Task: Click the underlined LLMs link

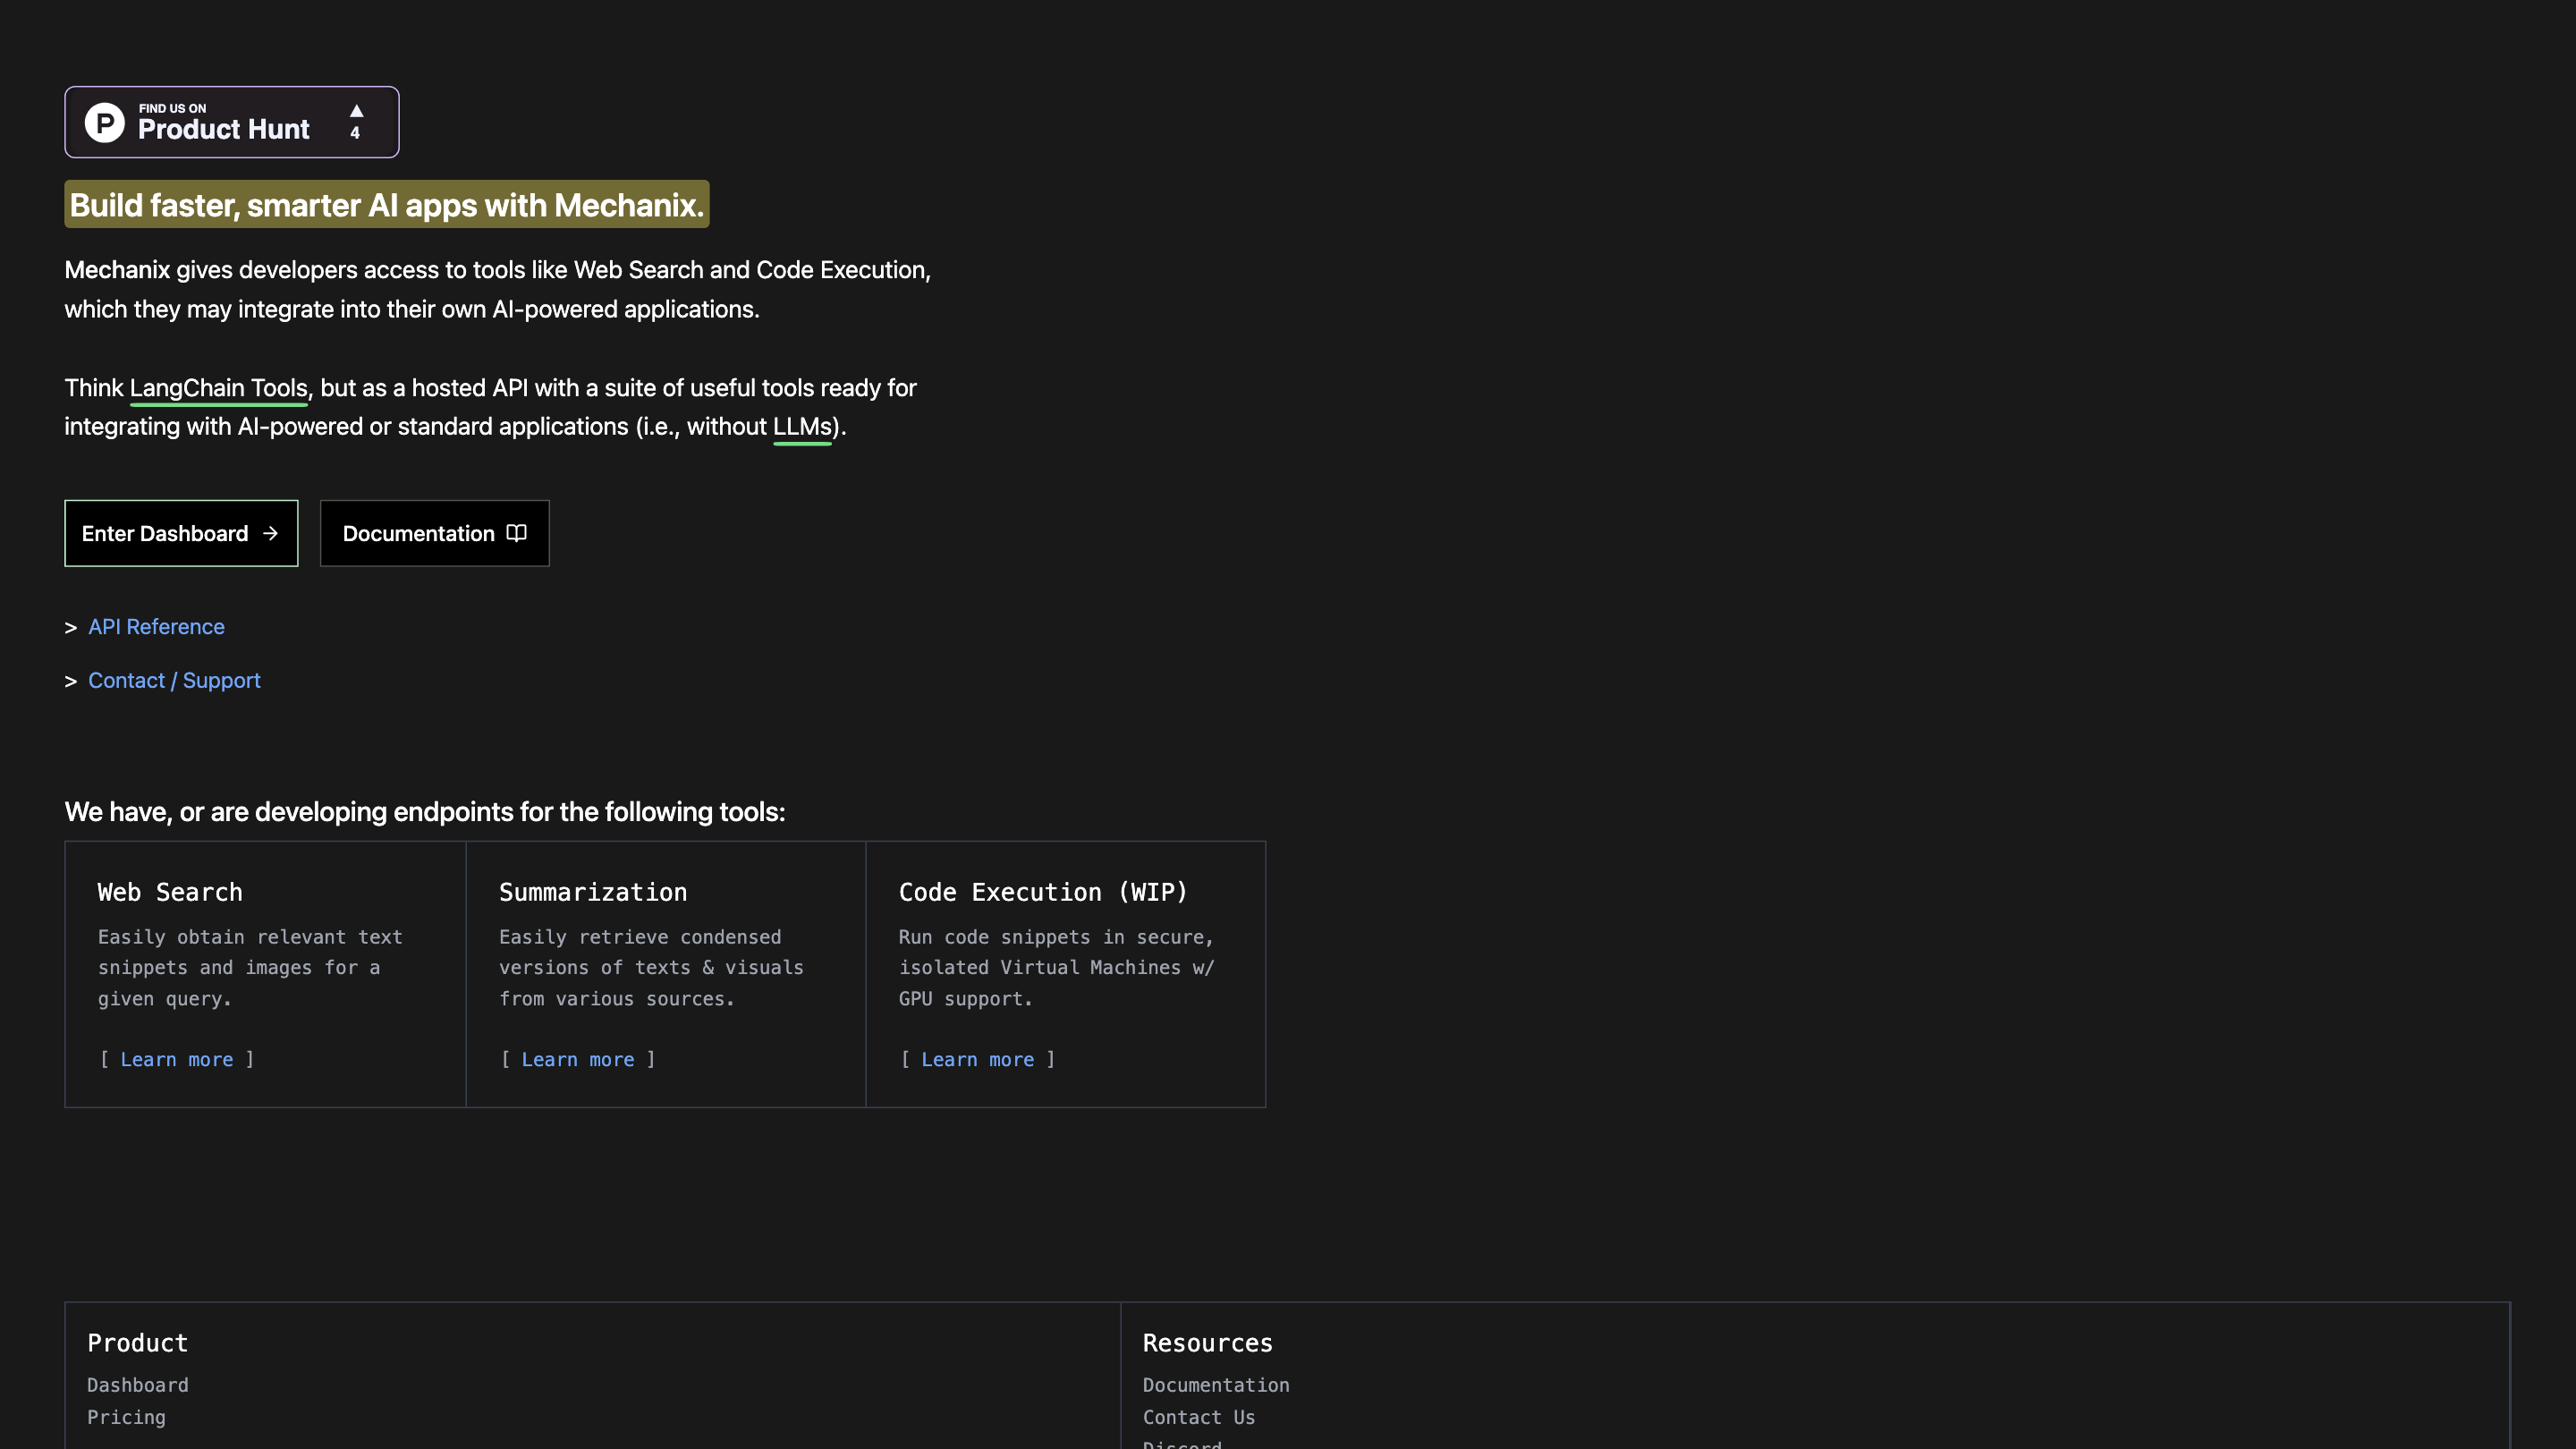Action: 802,427
